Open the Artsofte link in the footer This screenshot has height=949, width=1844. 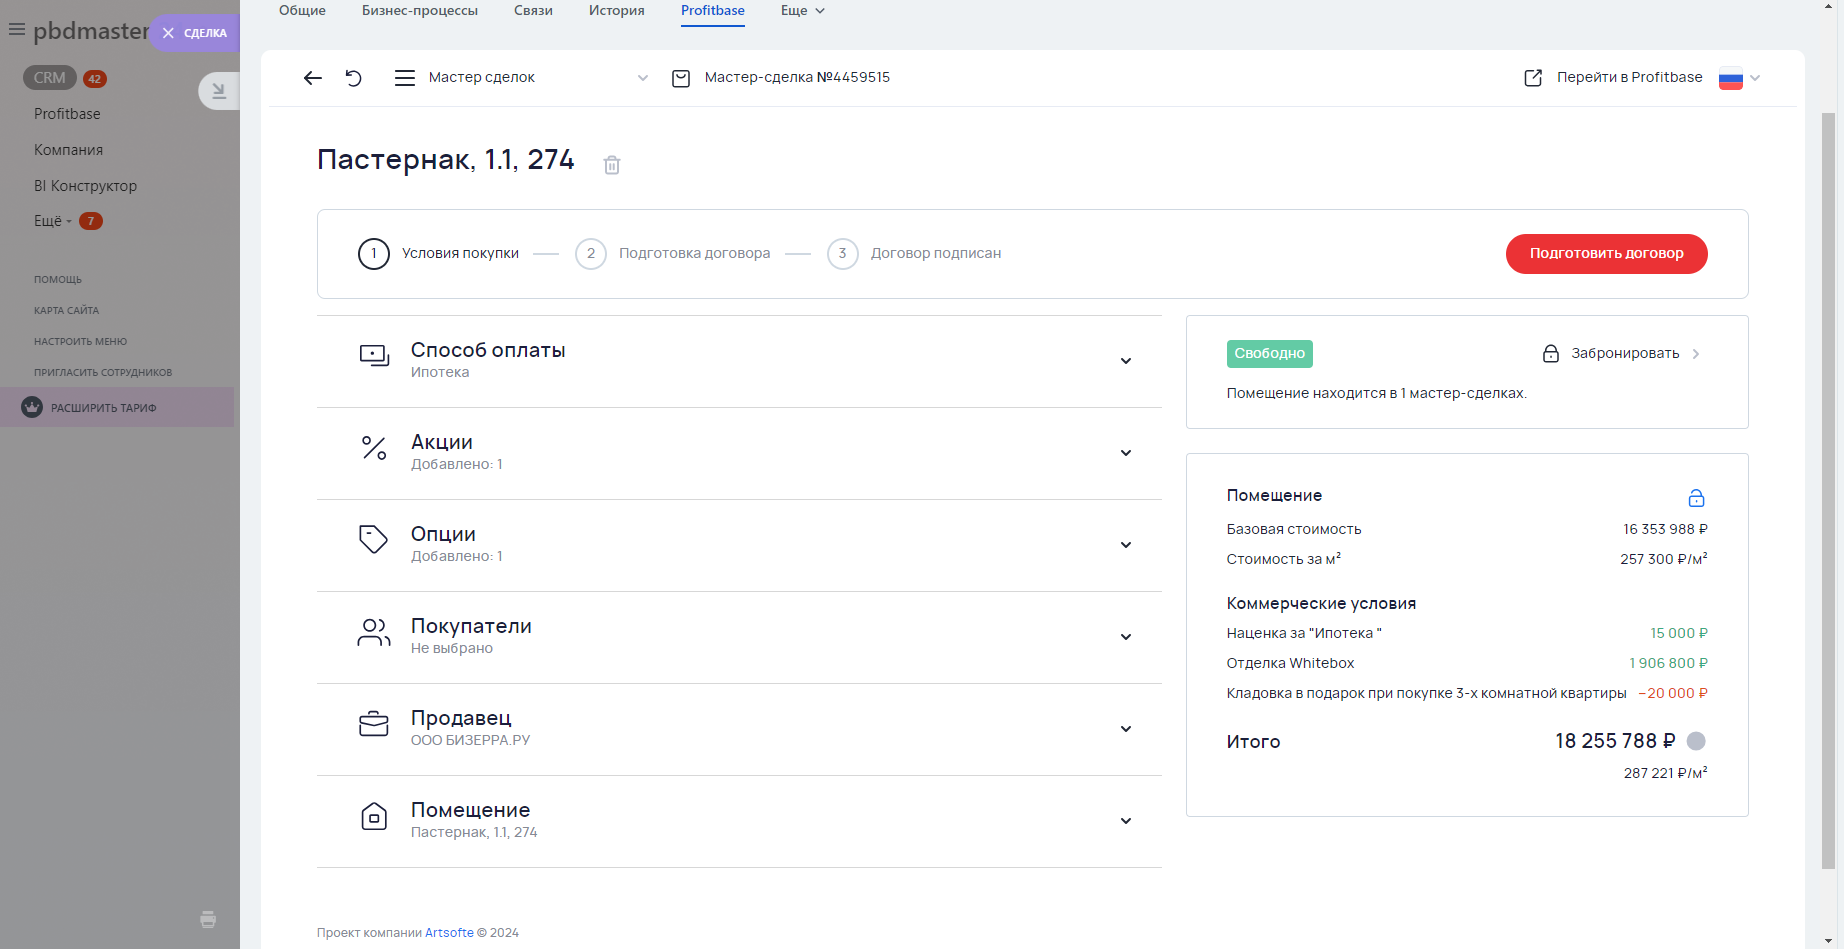pyautogui.click(x=449, y=933)
